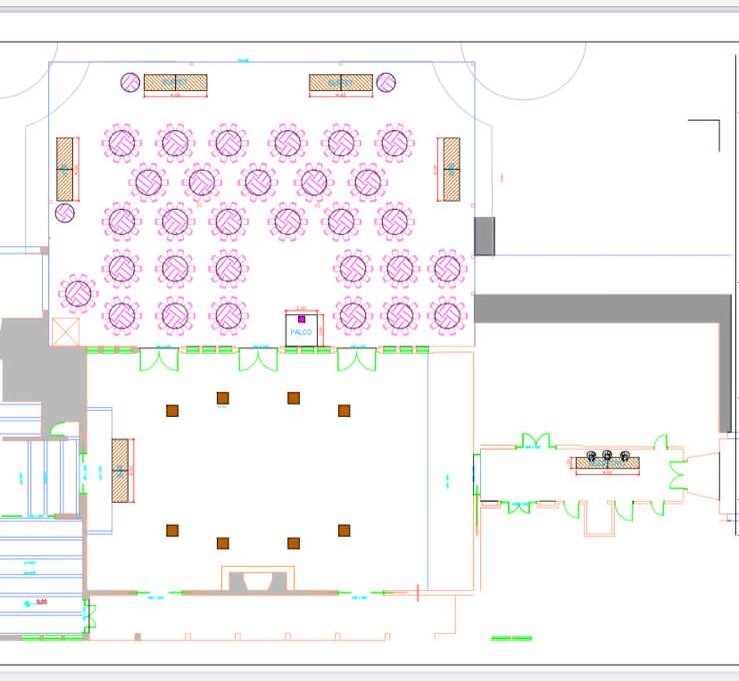The width and height of the screenshot is (739, 681).
Task: Click the isolated green line segment at bottom right
Action: click(511, 638)
